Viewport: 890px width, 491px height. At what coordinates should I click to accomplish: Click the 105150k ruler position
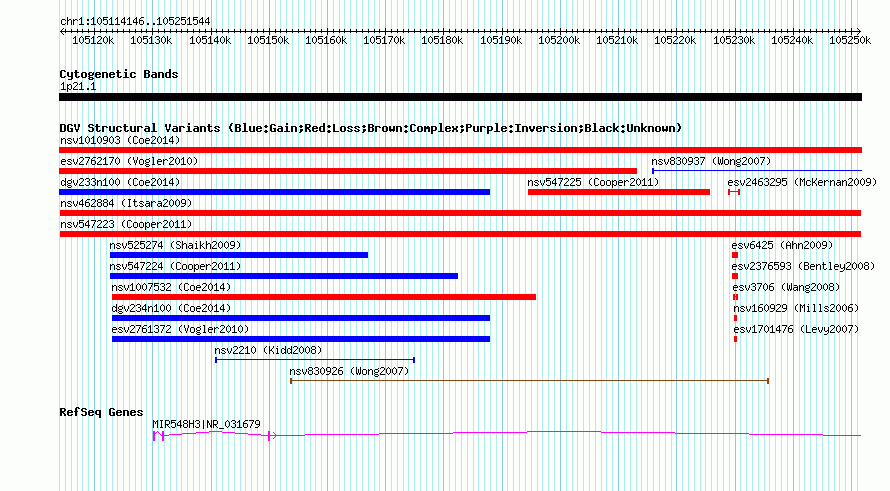(x=268, y=40)
